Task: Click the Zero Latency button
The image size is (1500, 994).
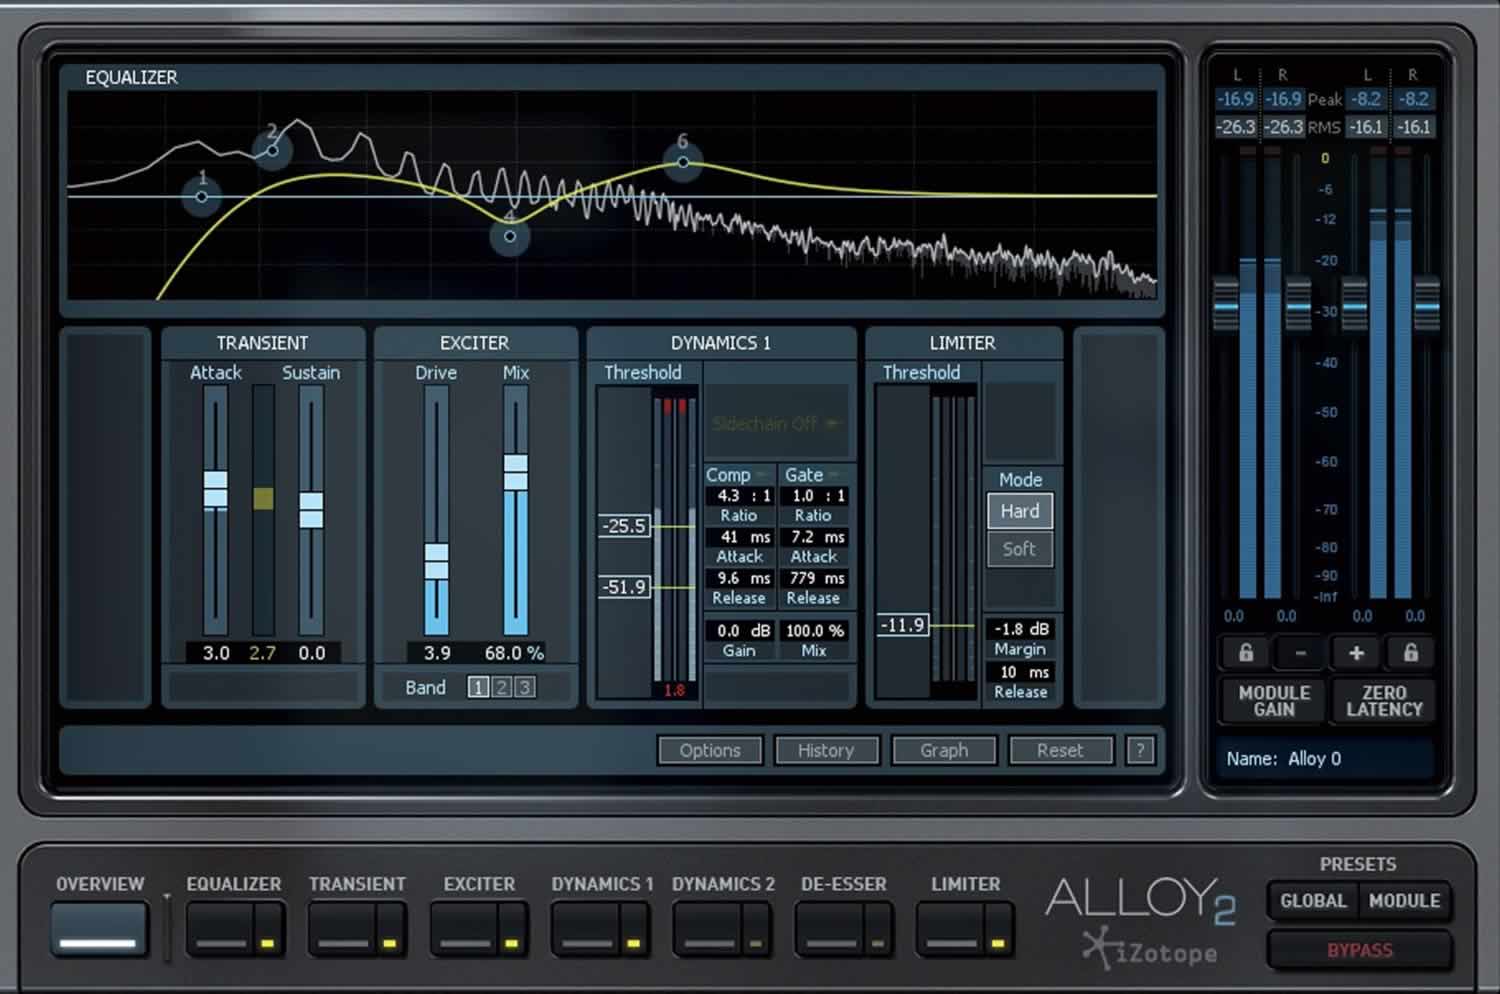Action: point(1384,701)
